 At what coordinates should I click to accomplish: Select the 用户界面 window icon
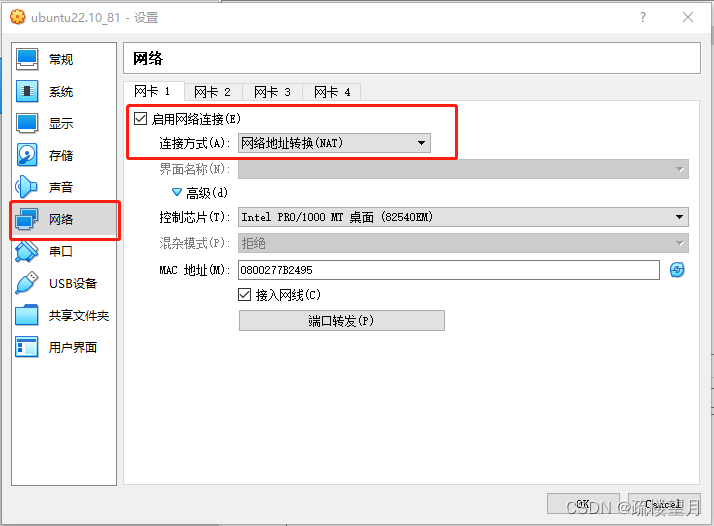pos(26,347)
